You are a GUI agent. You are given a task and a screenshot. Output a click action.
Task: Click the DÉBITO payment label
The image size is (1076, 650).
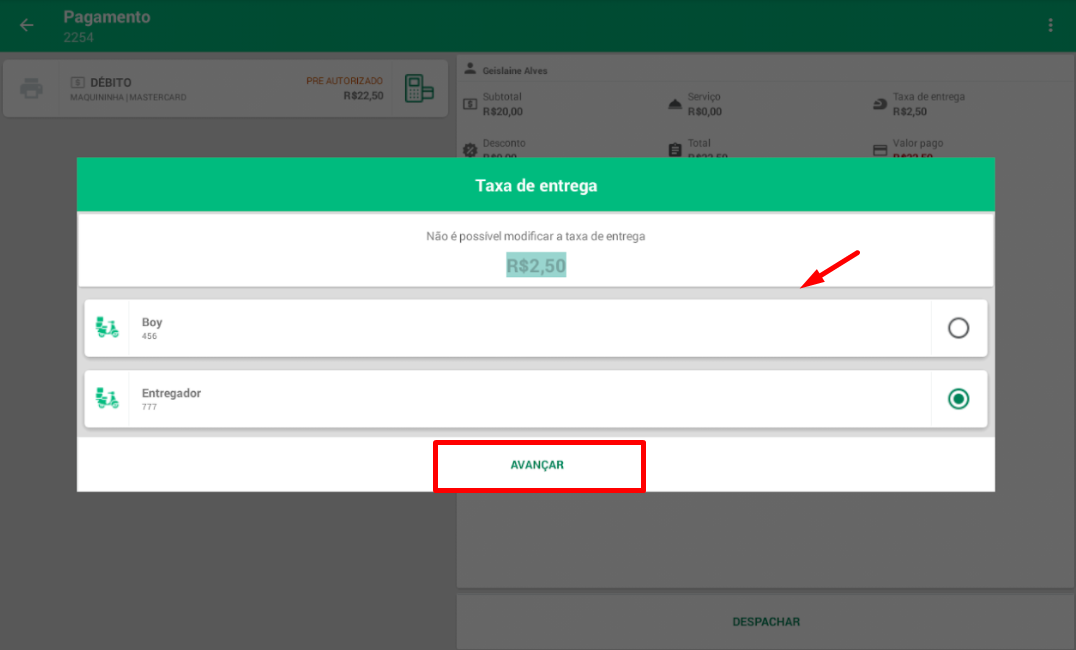pyautogui.click(x=110, y=82)
